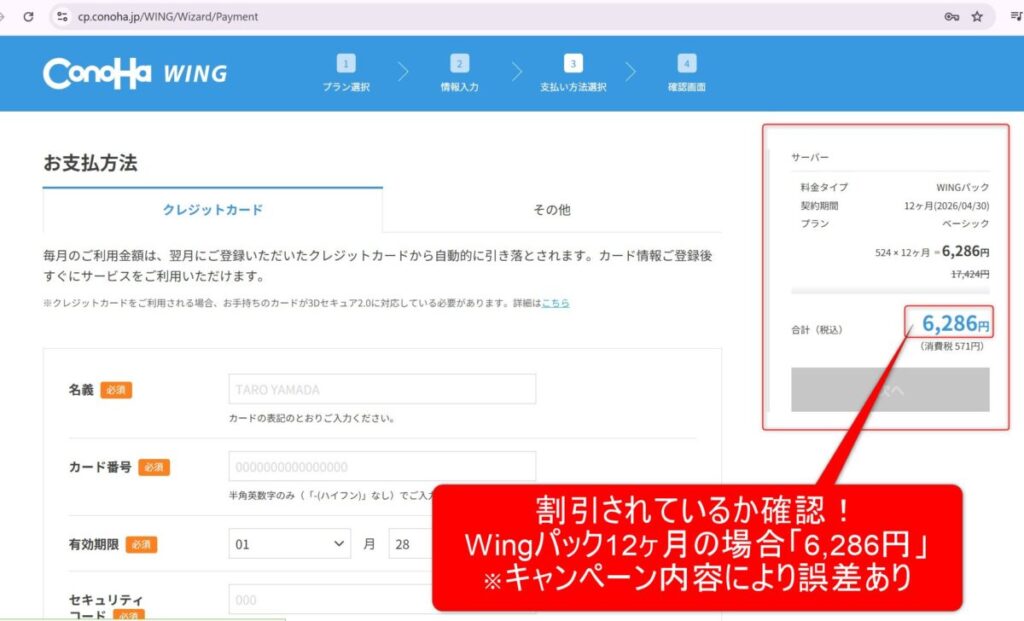Viewport: 1024px width, 621px height.
Task: Go to step 4 確認画面
Action: [x=686, y=72]
